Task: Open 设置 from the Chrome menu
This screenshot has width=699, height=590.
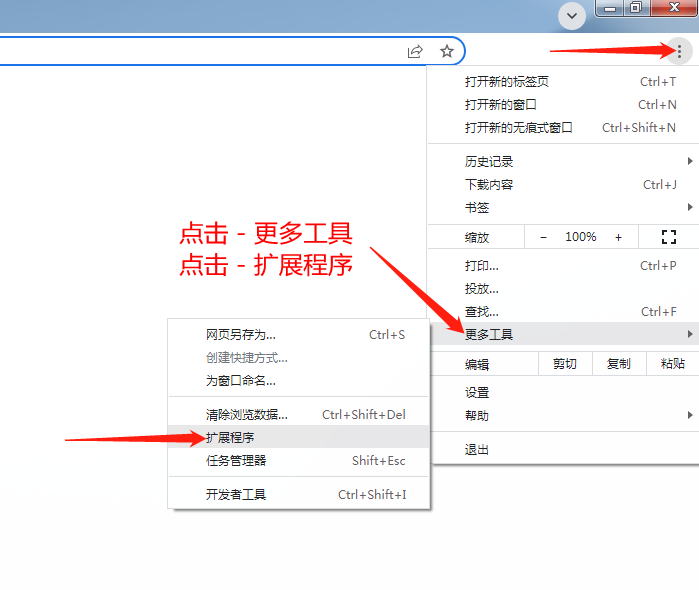Action: coord(477,392)
